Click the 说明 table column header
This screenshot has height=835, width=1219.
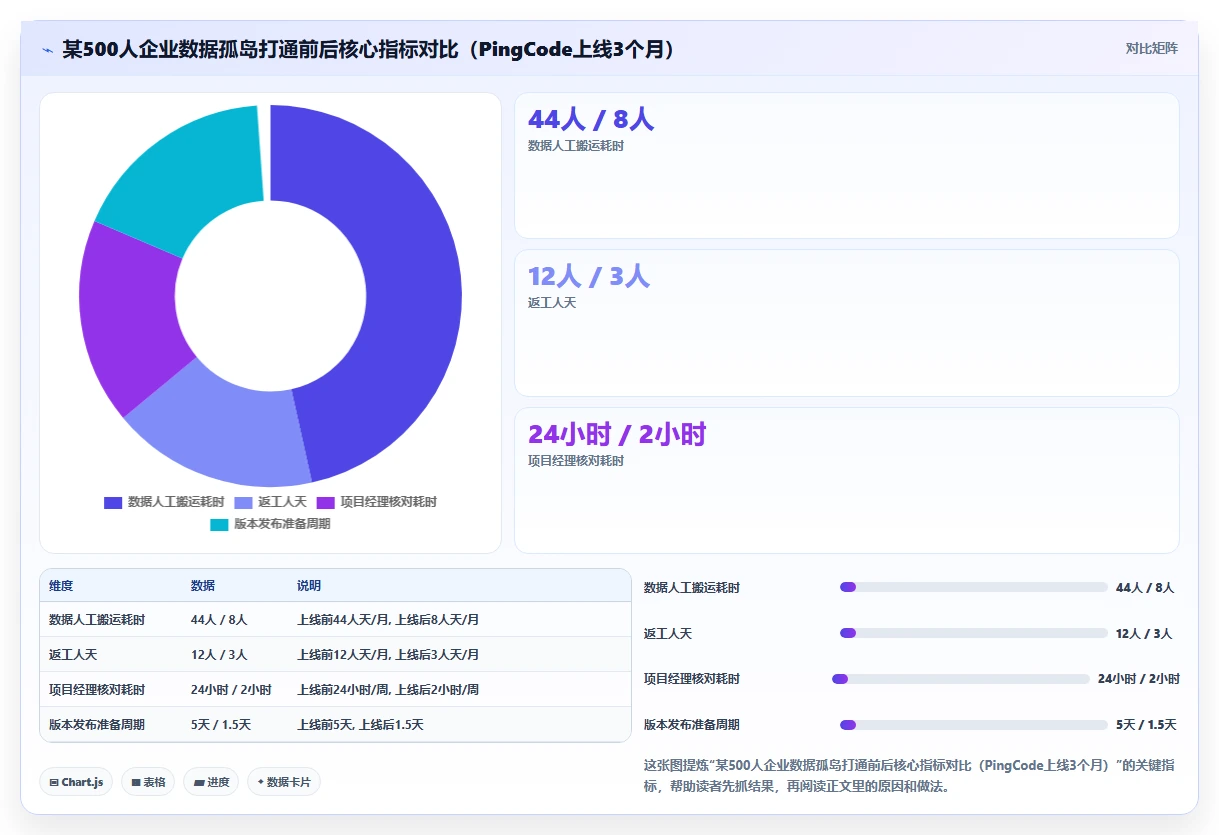309,586
